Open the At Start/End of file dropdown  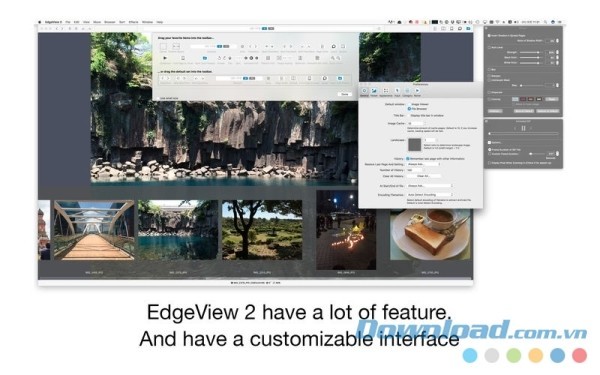pos(430,186)
